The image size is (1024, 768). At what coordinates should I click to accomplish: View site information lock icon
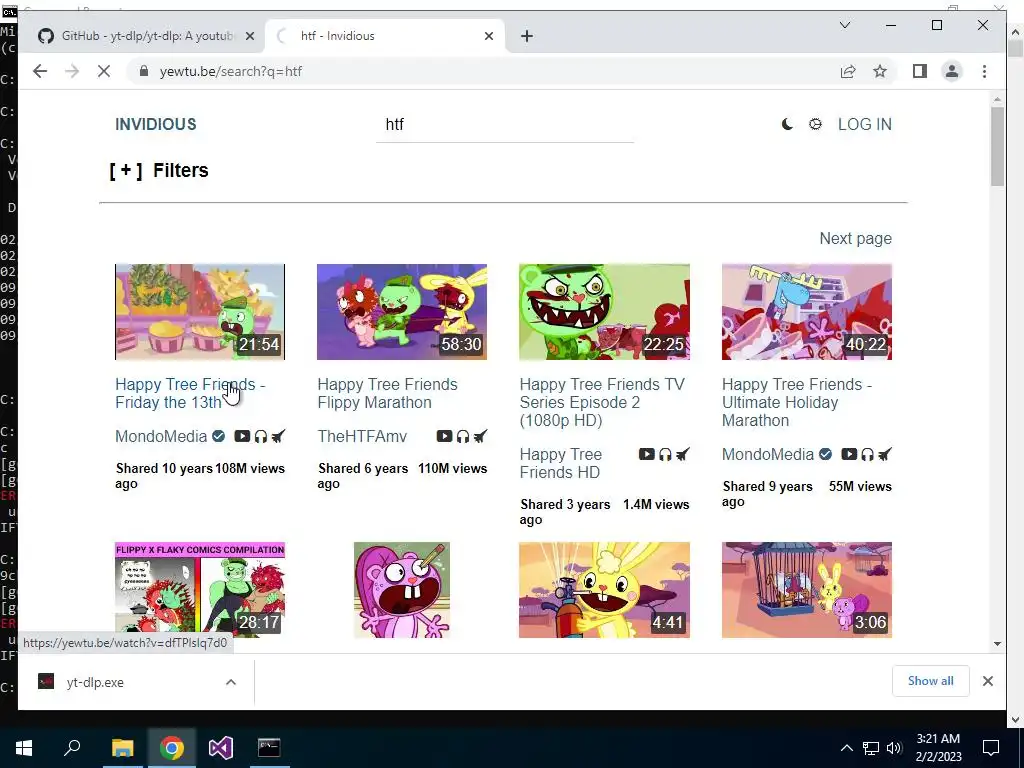coord(144,71)
